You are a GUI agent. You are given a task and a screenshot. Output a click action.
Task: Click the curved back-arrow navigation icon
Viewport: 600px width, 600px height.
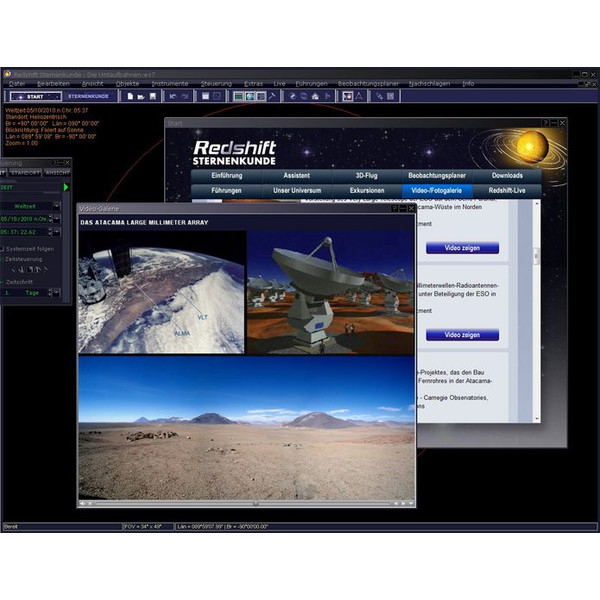pyautogui.click(x=293, y=96)
